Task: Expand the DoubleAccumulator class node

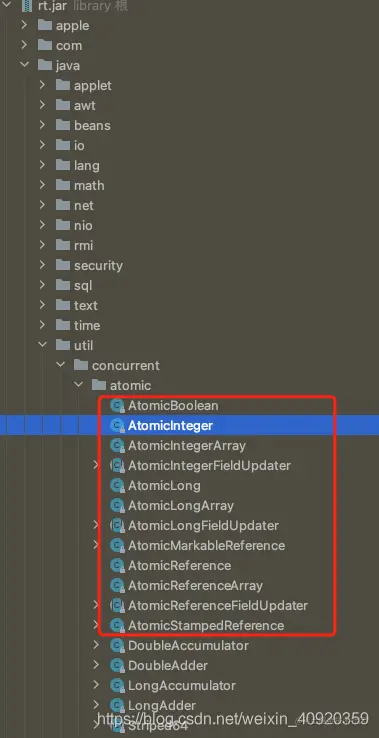Action: [96, 645]
